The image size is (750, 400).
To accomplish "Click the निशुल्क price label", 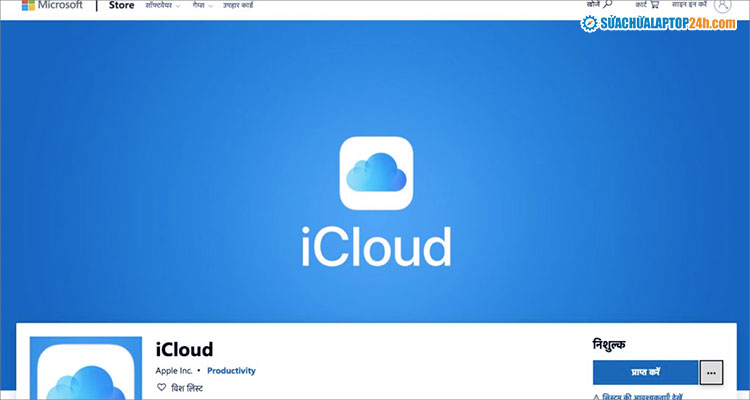I will [x=609, y=344].
